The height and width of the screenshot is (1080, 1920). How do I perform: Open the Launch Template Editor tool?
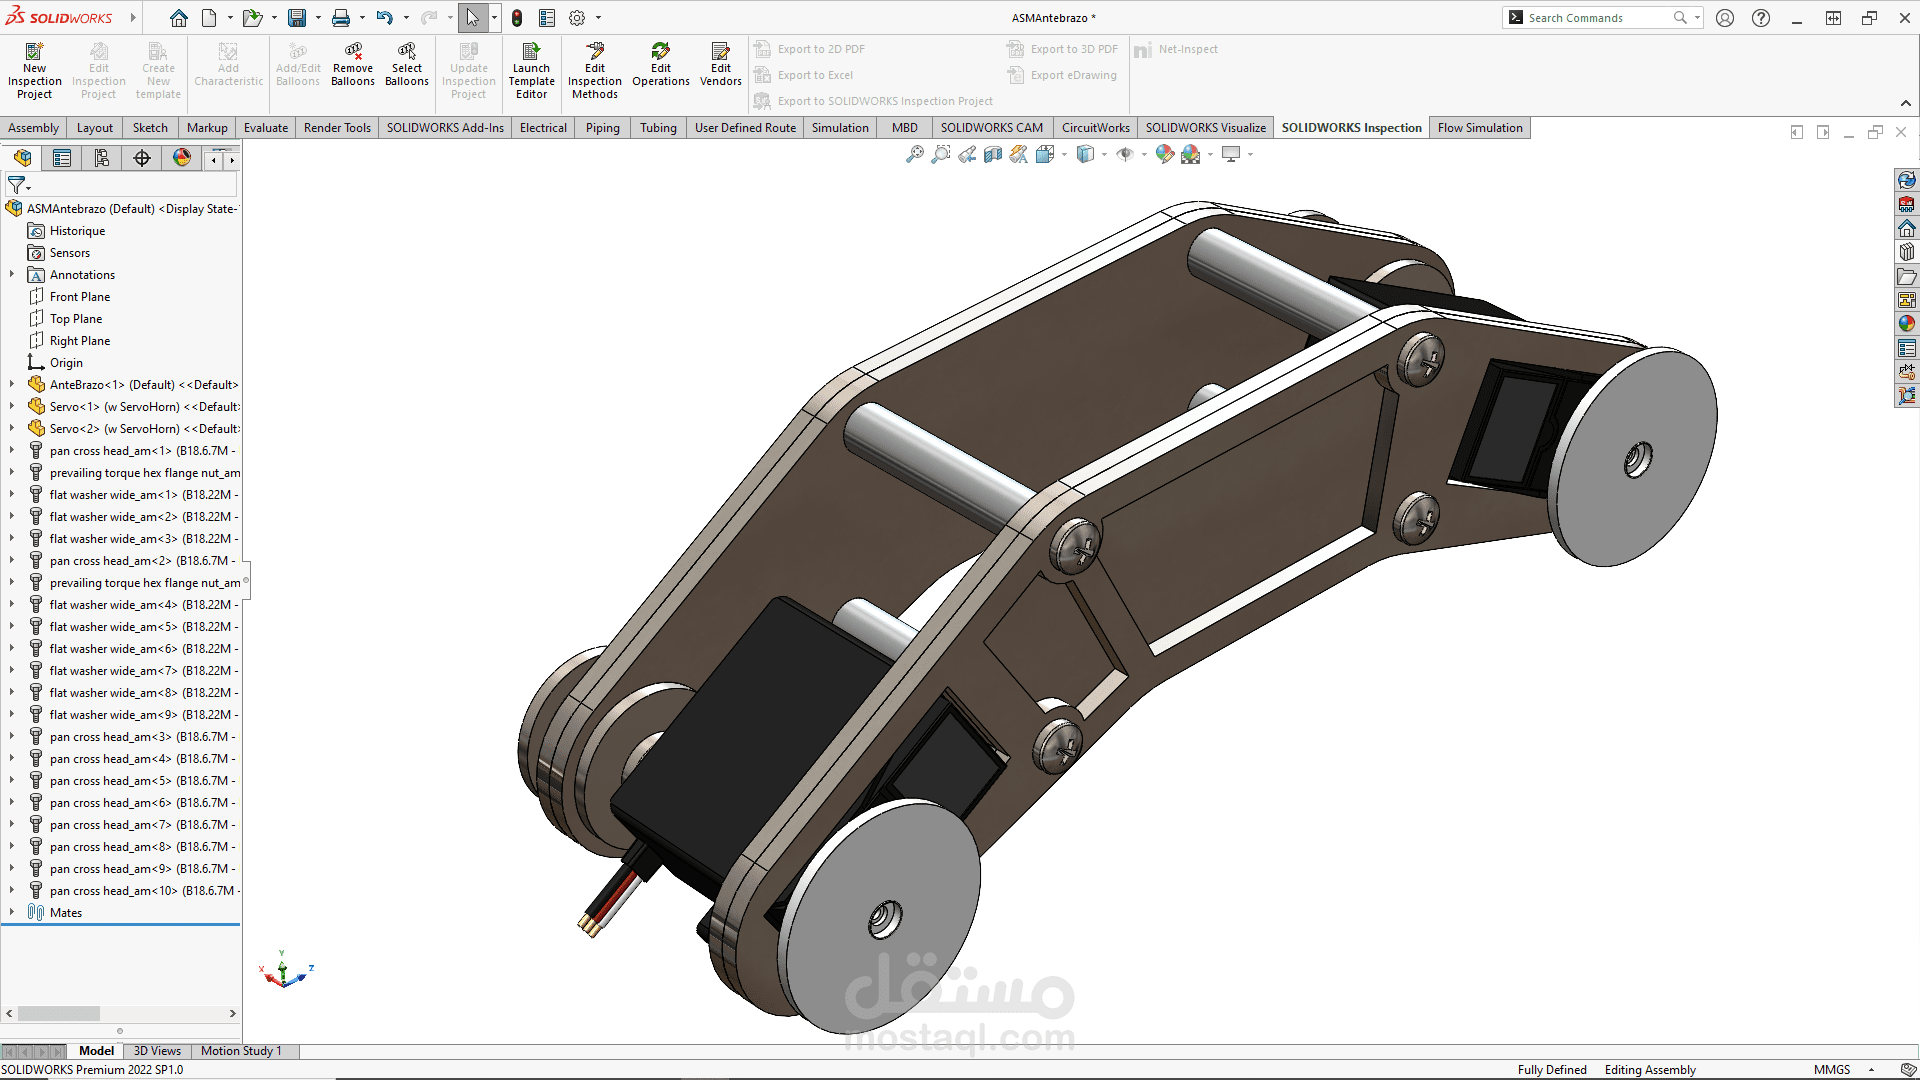pos(531,70)
